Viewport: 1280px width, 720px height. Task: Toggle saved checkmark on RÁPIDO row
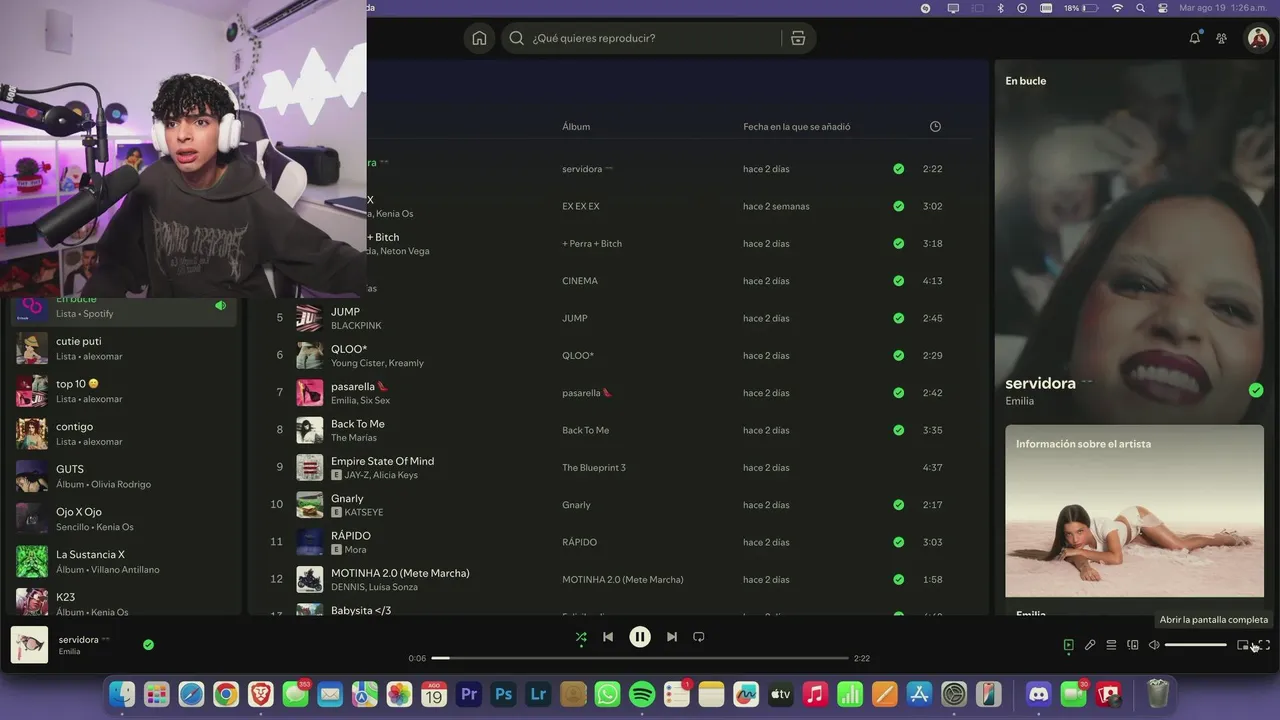899,542
